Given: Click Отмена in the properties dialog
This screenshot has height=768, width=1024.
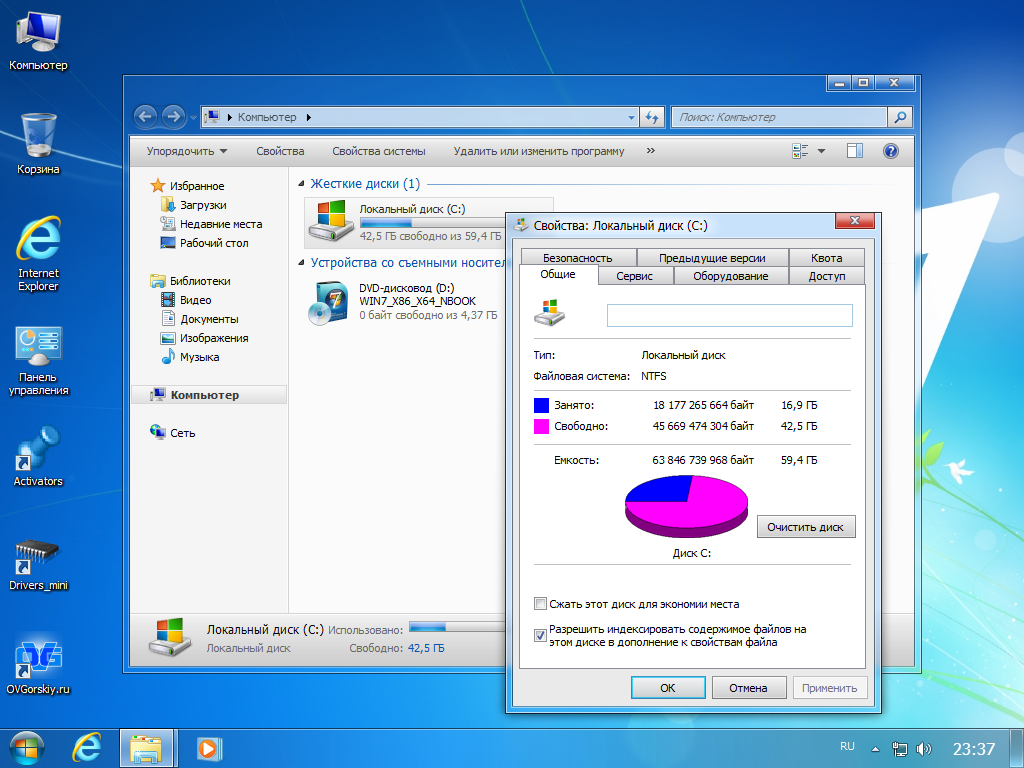Looking at the screenshot, I should pos(748,688).
